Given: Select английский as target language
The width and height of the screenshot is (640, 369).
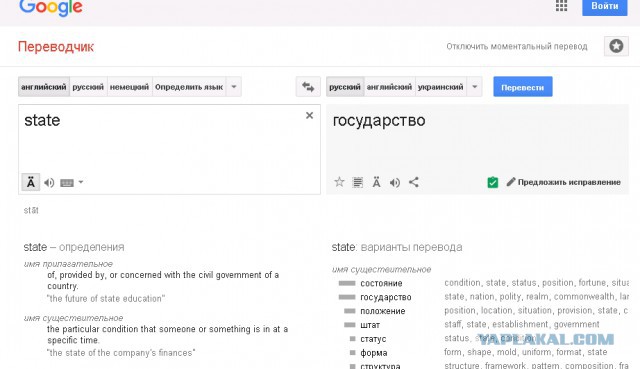Looking at the screenshot, I should coord(389,87).
